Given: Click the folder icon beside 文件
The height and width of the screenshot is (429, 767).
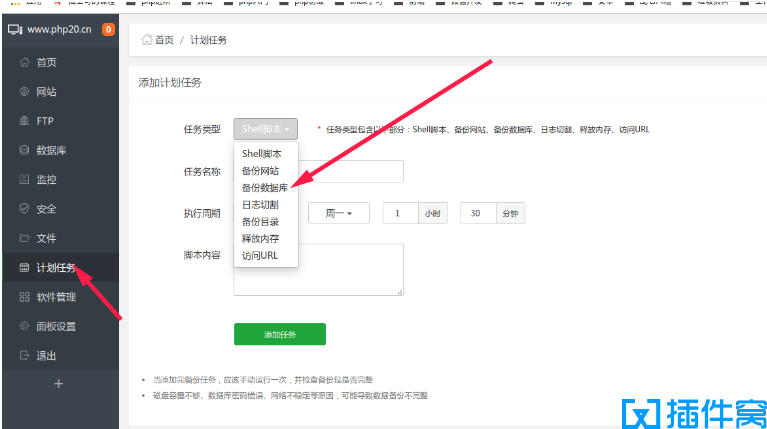Looking at the screenshot, I should 24,238.
